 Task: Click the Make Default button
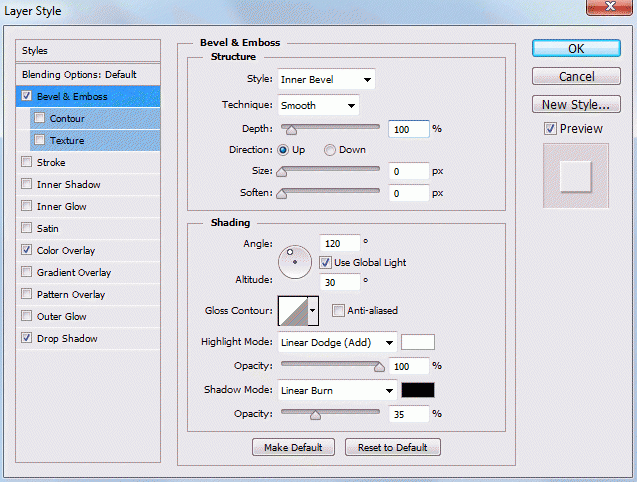pyautogui.click(x=293, y=447)
